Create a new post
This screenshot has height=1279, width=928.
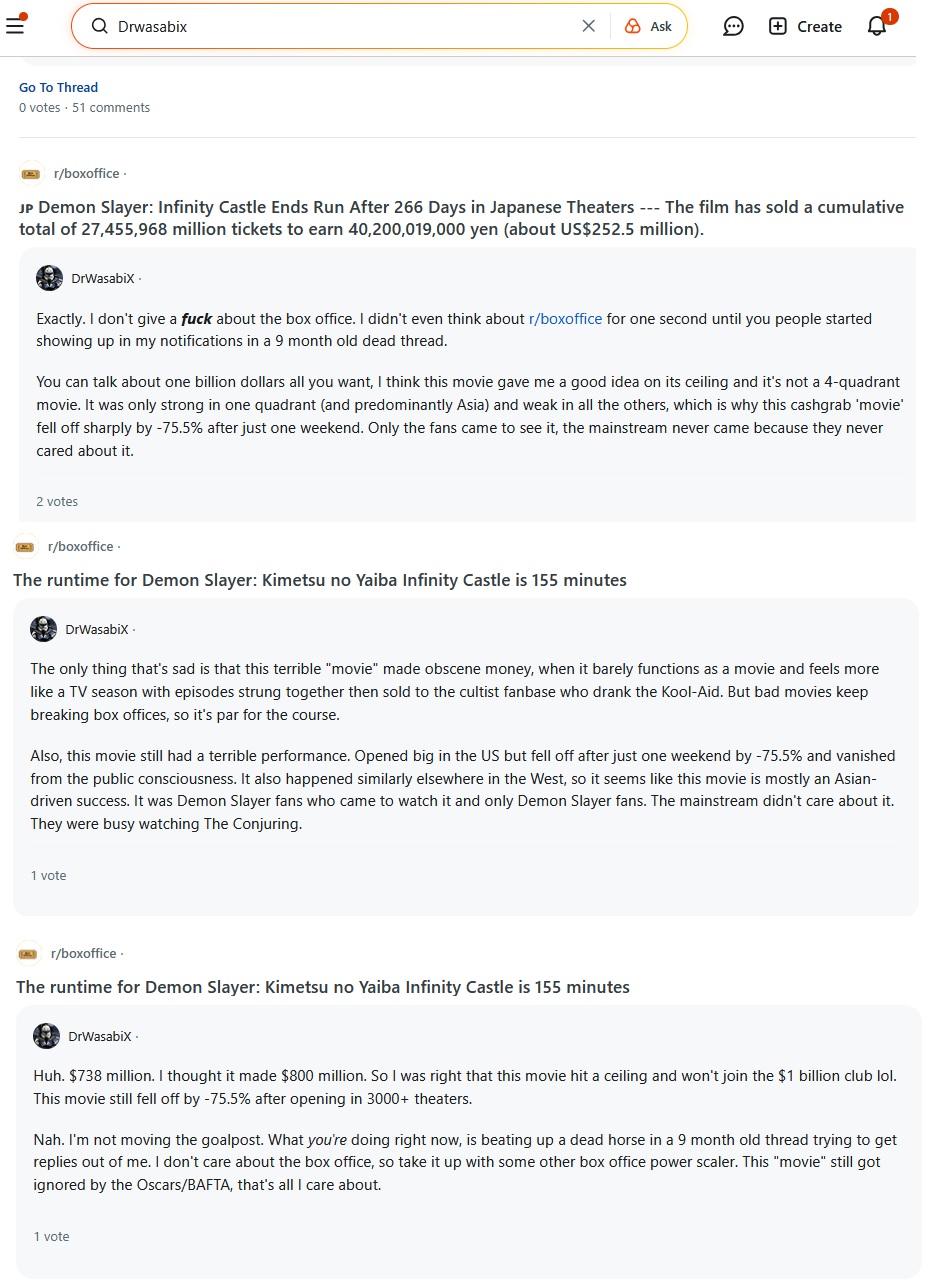coord(805,26)
